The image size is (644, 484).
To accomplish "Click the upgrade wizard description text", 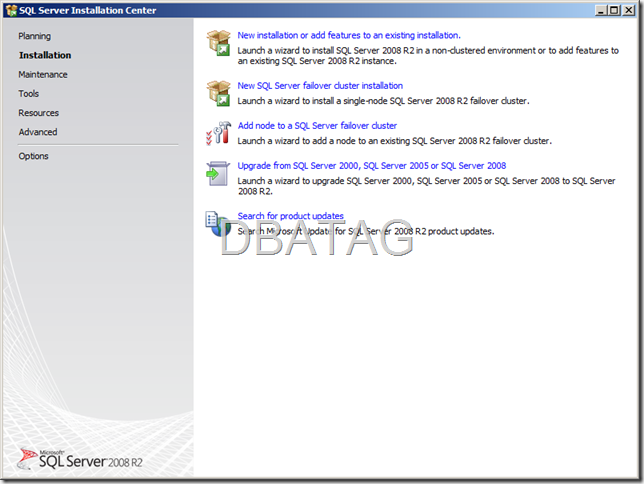I will tap(426, 186).
